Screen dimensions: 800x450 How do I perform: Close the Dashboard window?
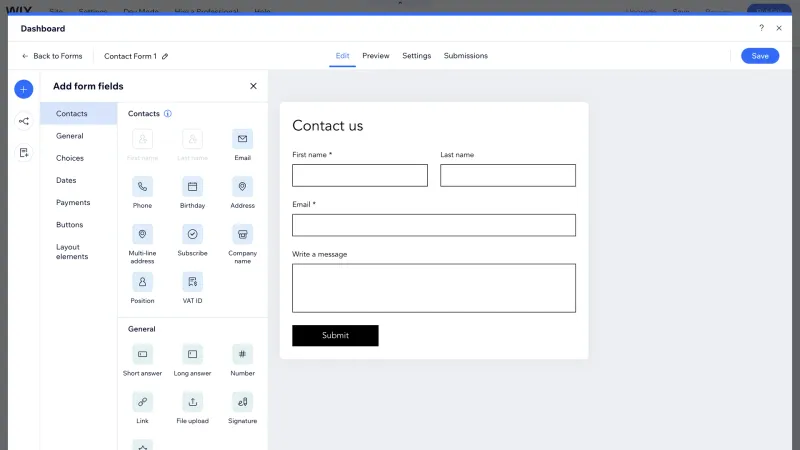779,28
